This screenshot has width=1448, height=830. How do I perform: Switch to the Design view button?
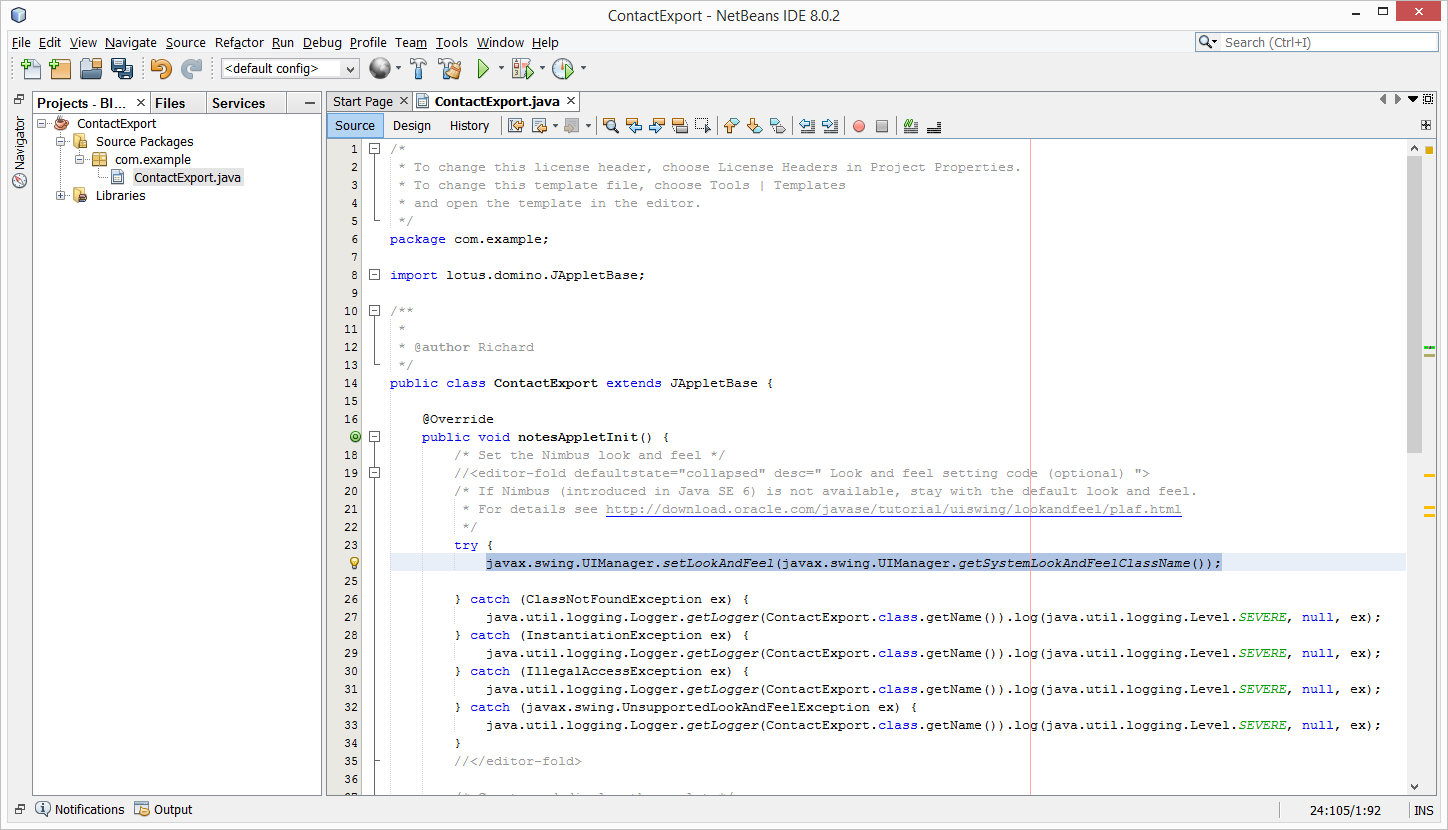[x=411, y=126]
